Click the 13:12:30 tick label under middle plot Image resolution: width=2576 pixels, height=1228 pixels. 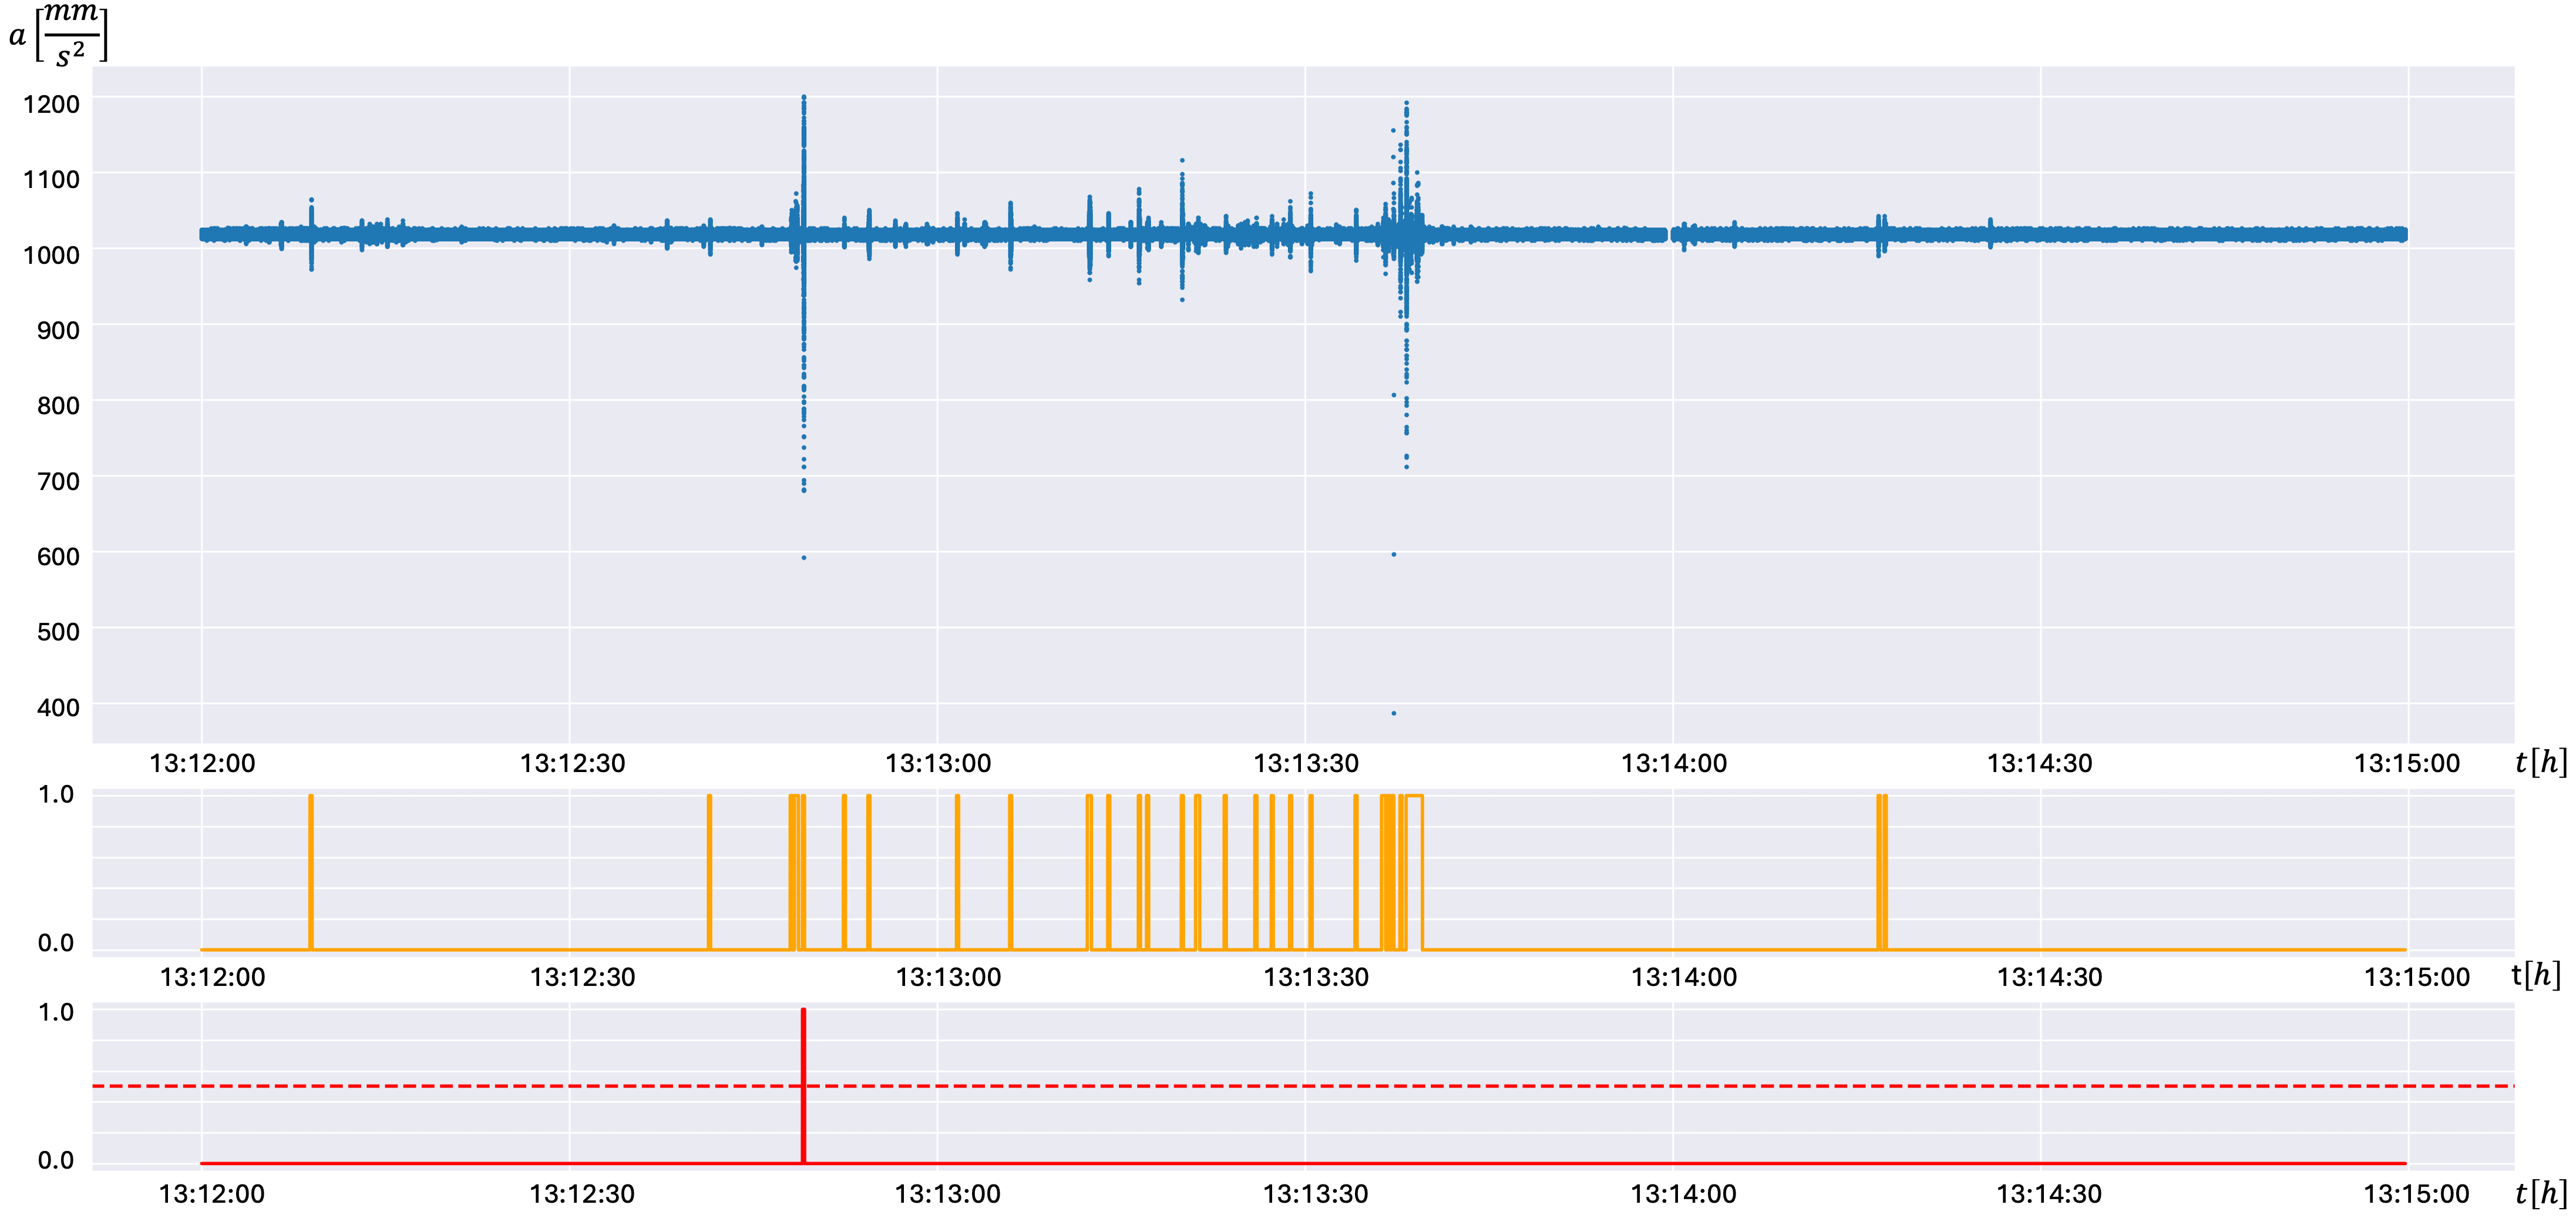[x=582, y=977]
